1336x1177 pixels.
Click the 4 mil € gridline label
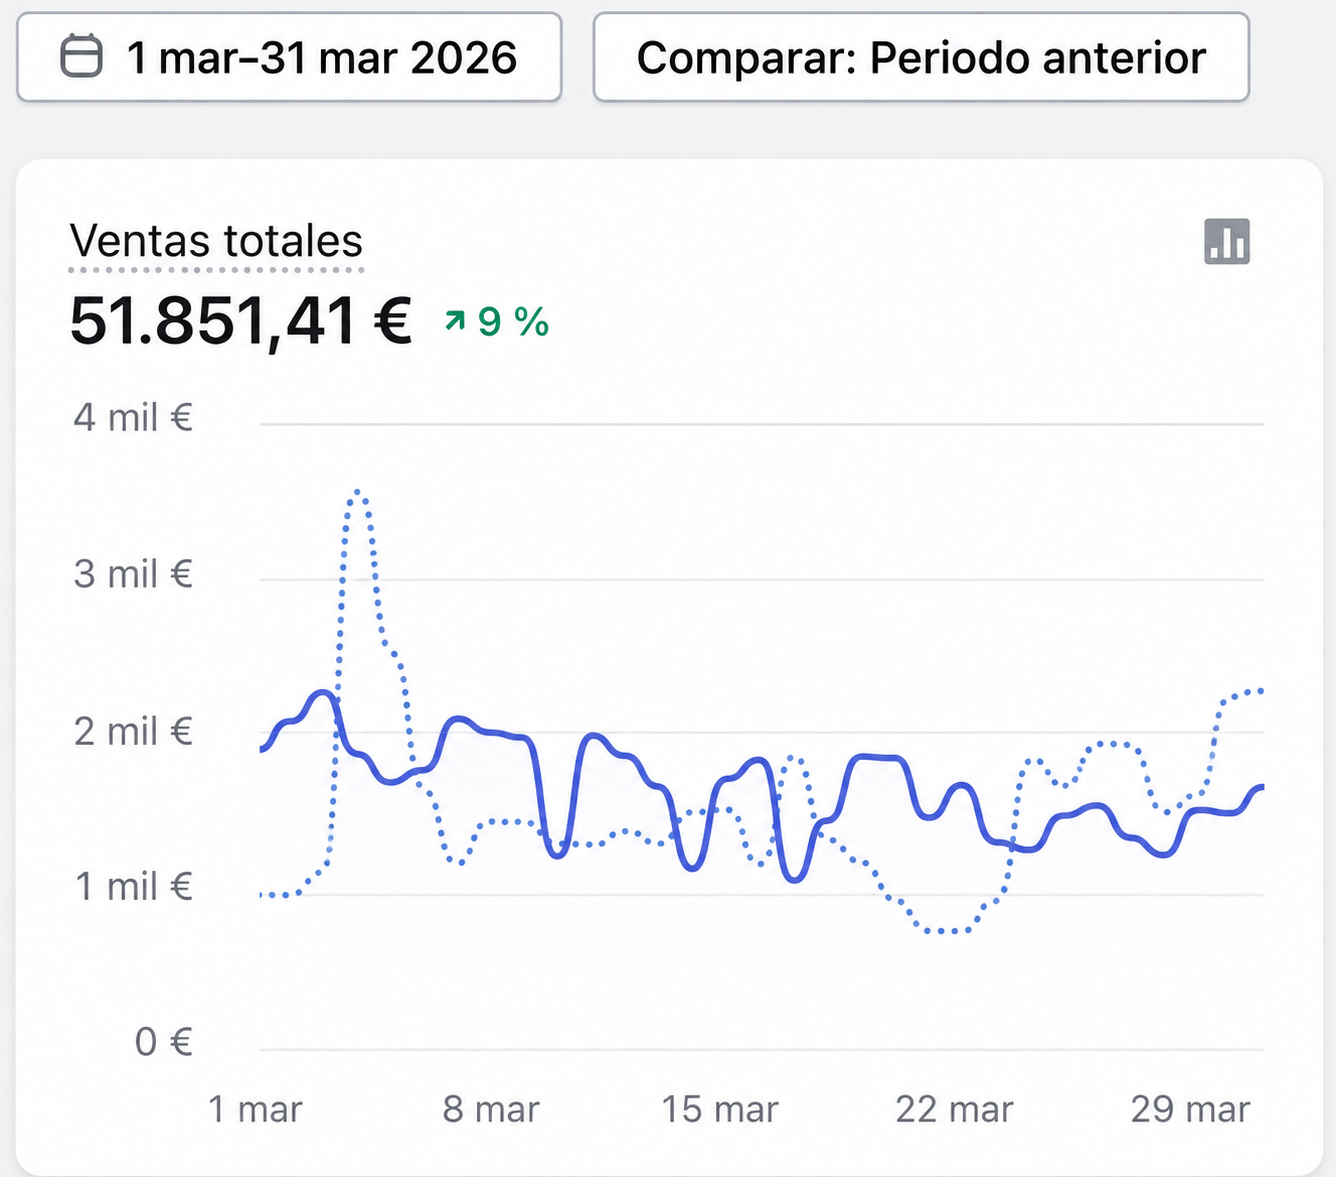click(132, 417)
